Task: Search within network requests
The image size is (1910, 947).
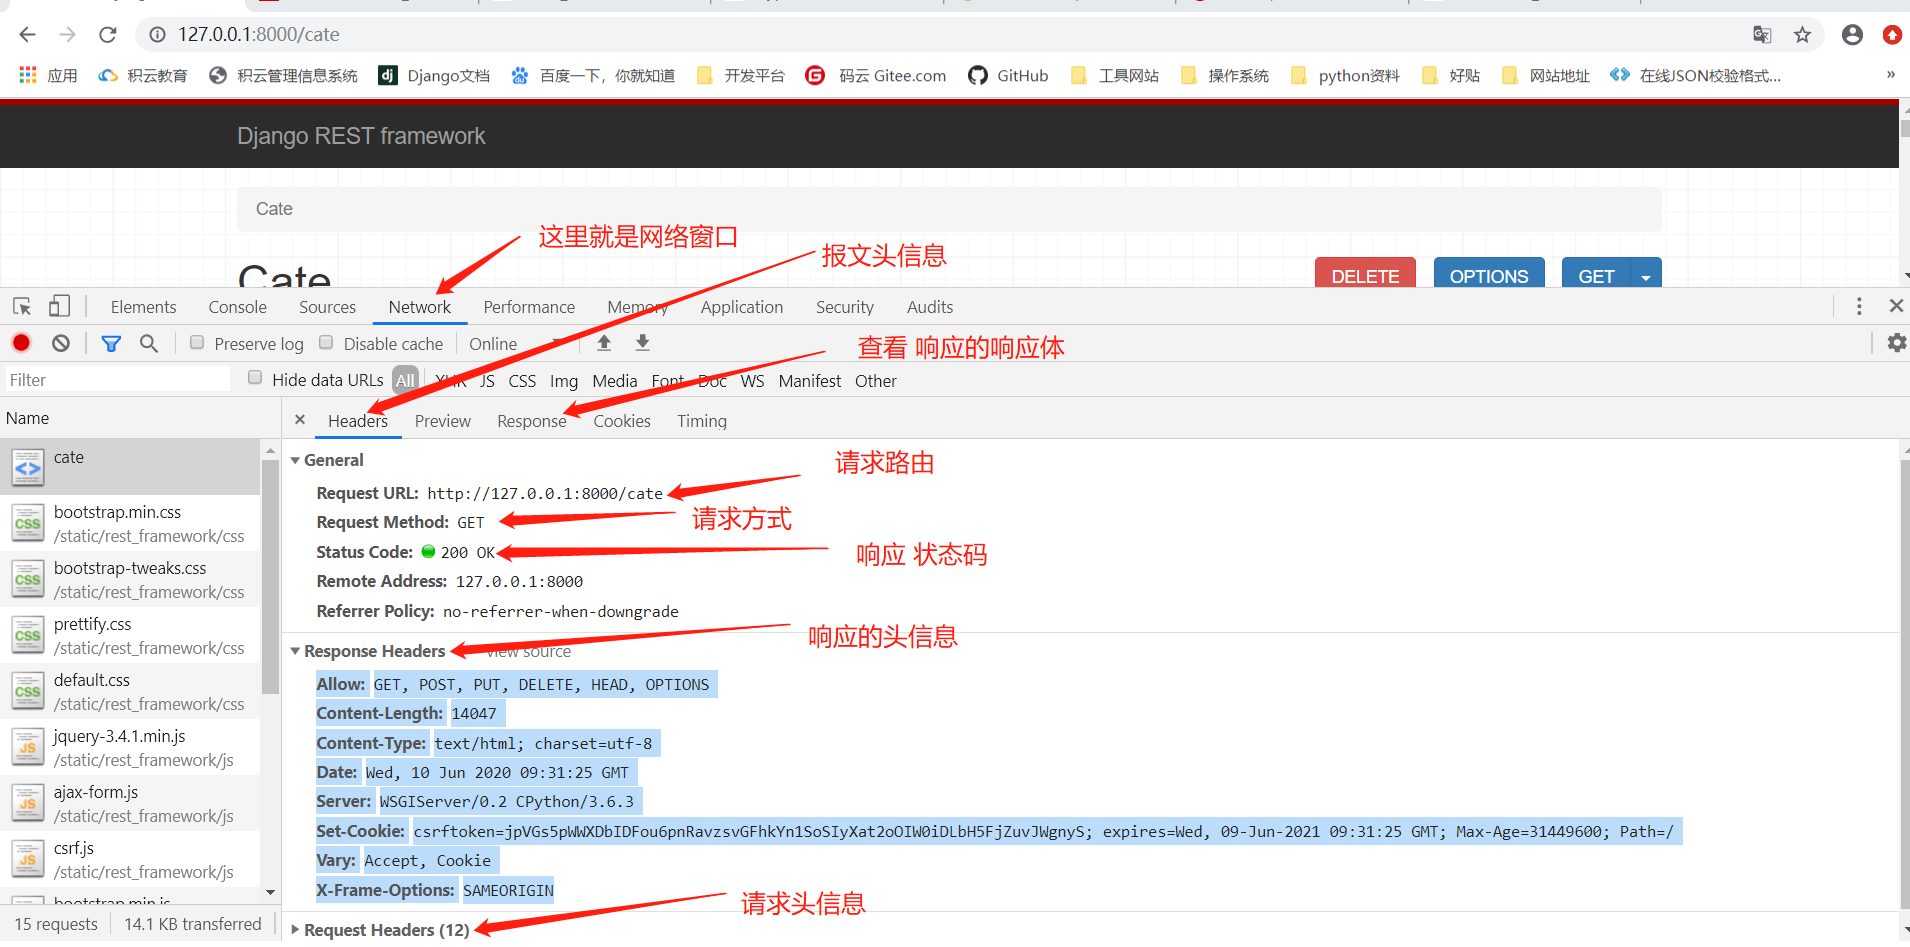Action: coord(149,342)
